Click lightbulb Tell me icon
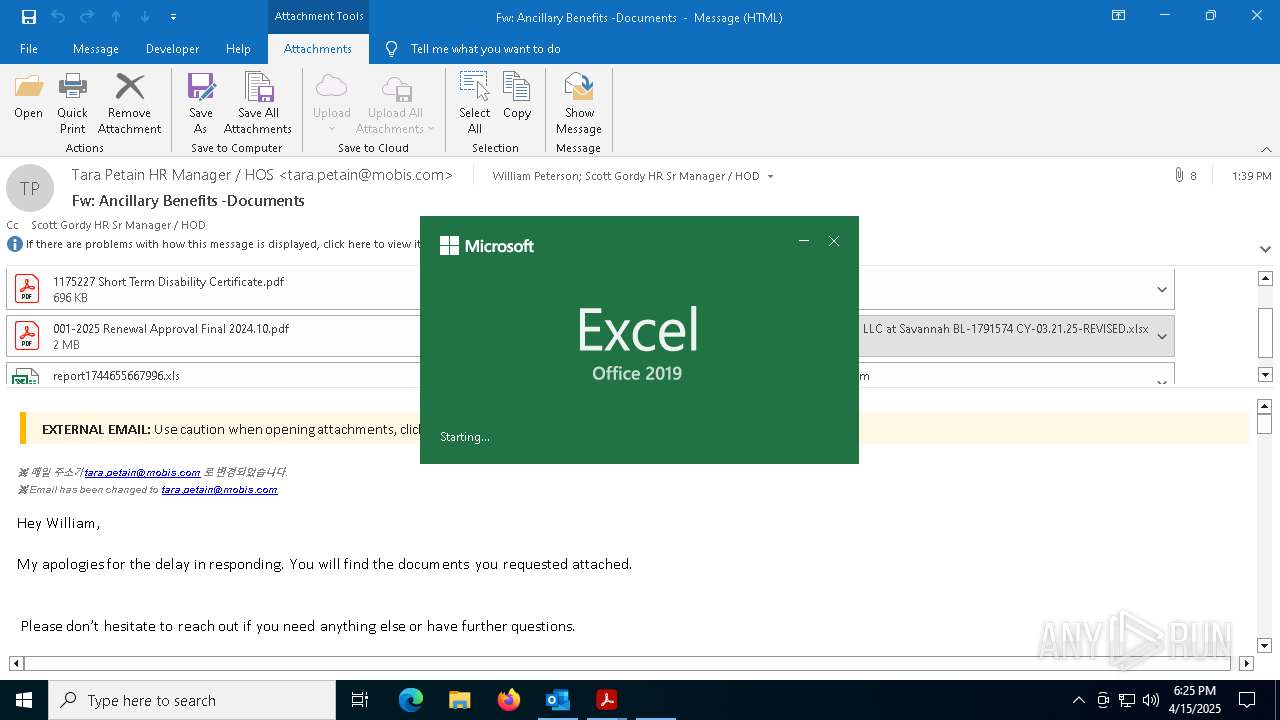The image size is (1280, 720). [x=392, y=48]
